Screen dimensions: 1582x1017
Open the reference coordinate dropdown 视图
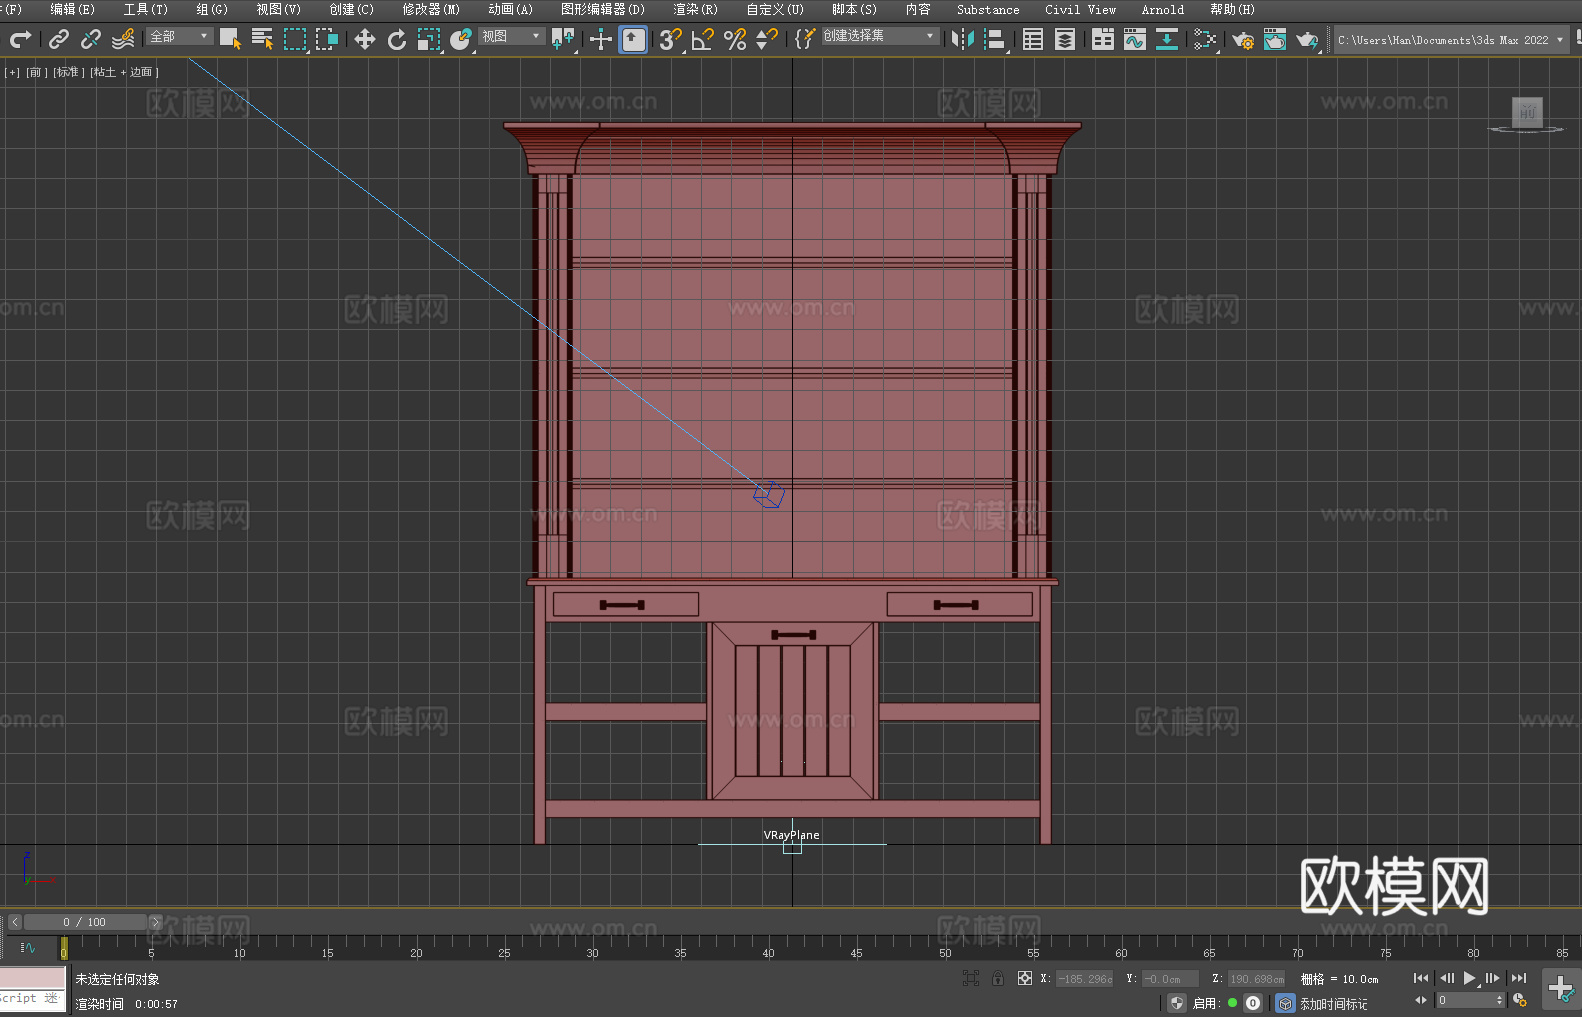pos(511,36)
